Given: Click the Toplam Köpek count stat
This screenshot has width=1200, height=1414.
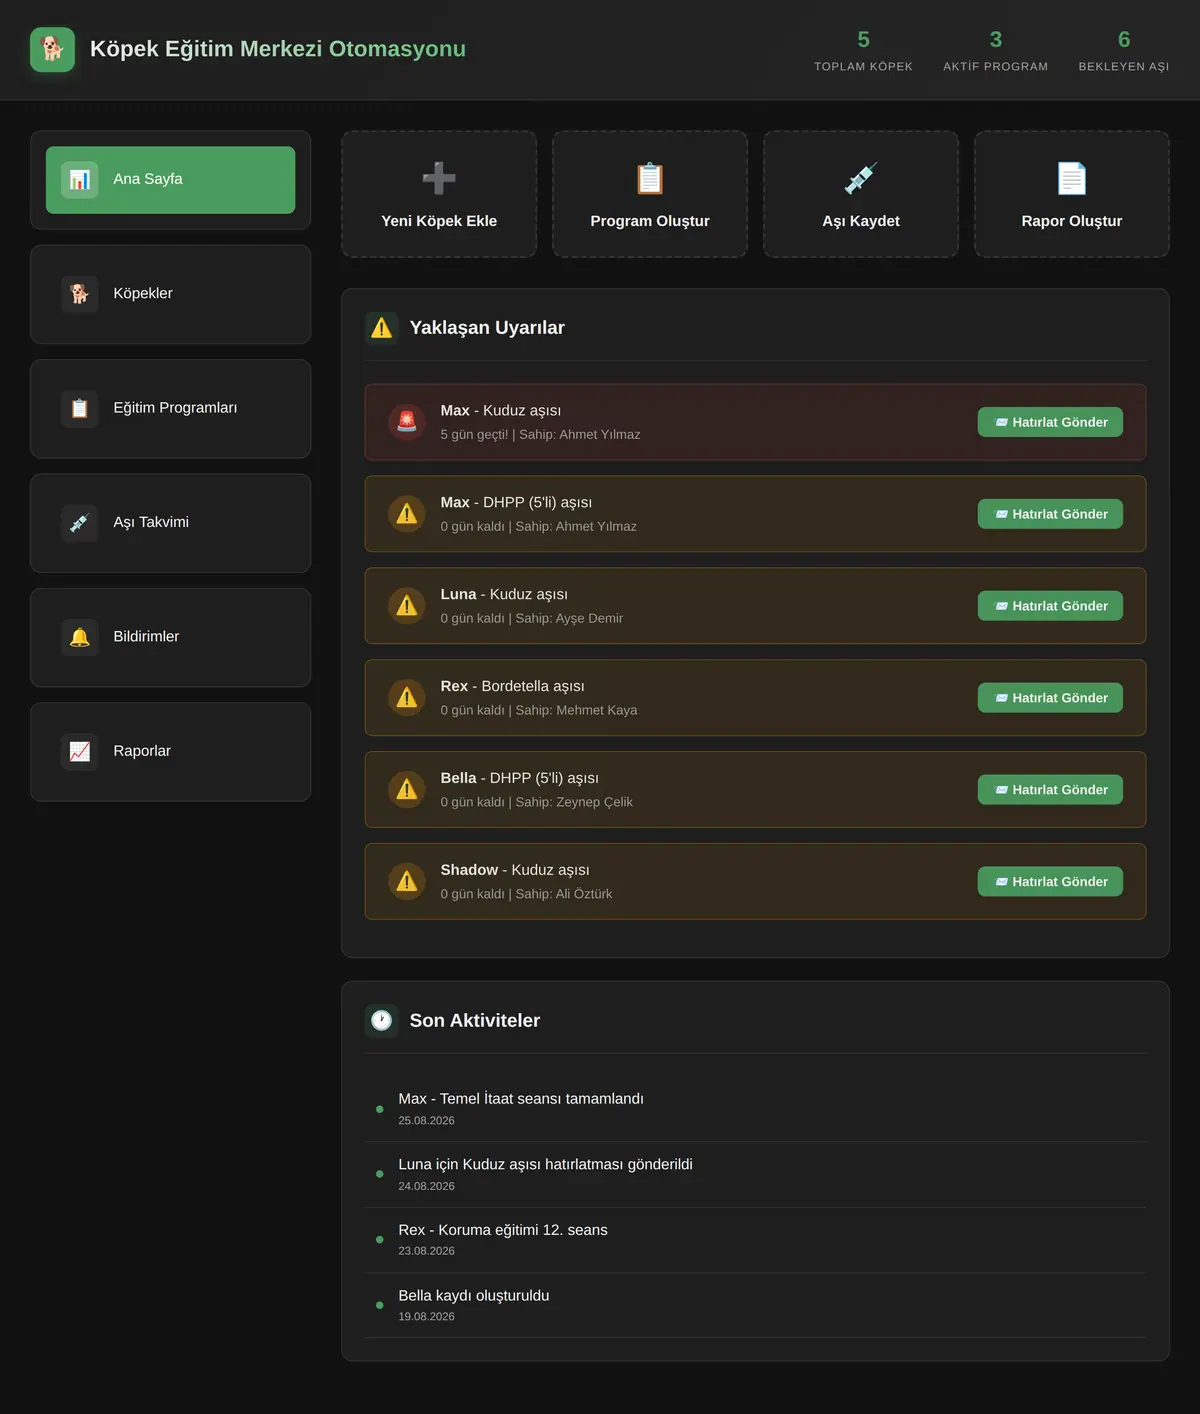Looking at the screenshot, I should pyautogui.click(x=864, y=50).
